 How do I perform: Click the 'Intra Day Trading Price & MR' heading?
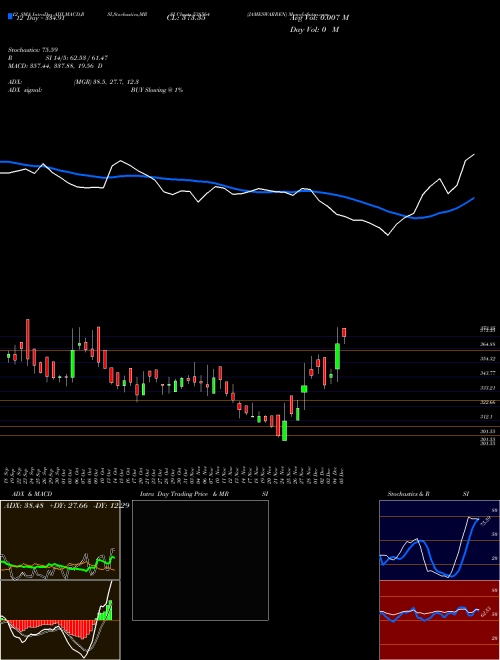click(x=184, y=494)
